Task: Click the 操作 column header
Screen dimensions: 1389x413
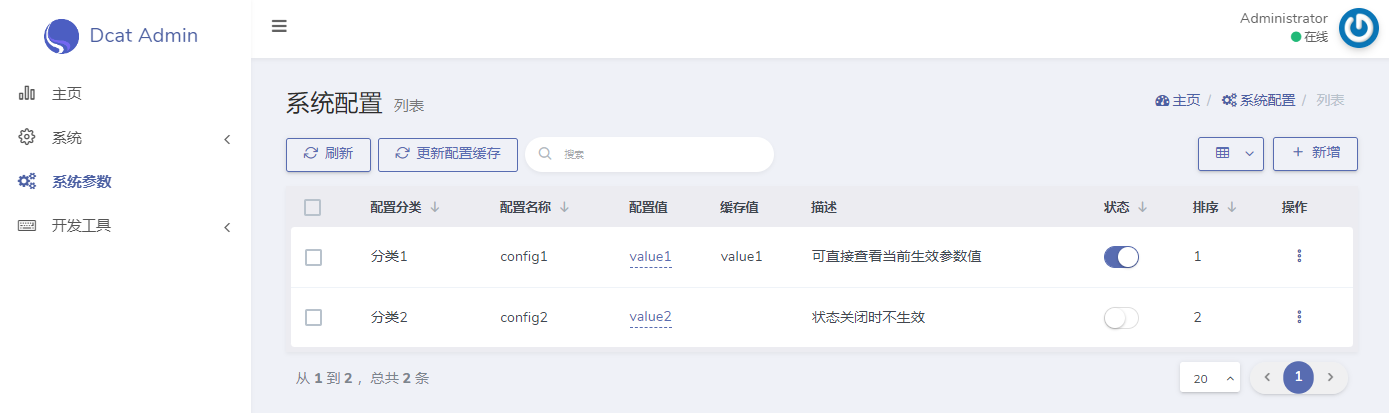Action: click(1294, 207)
